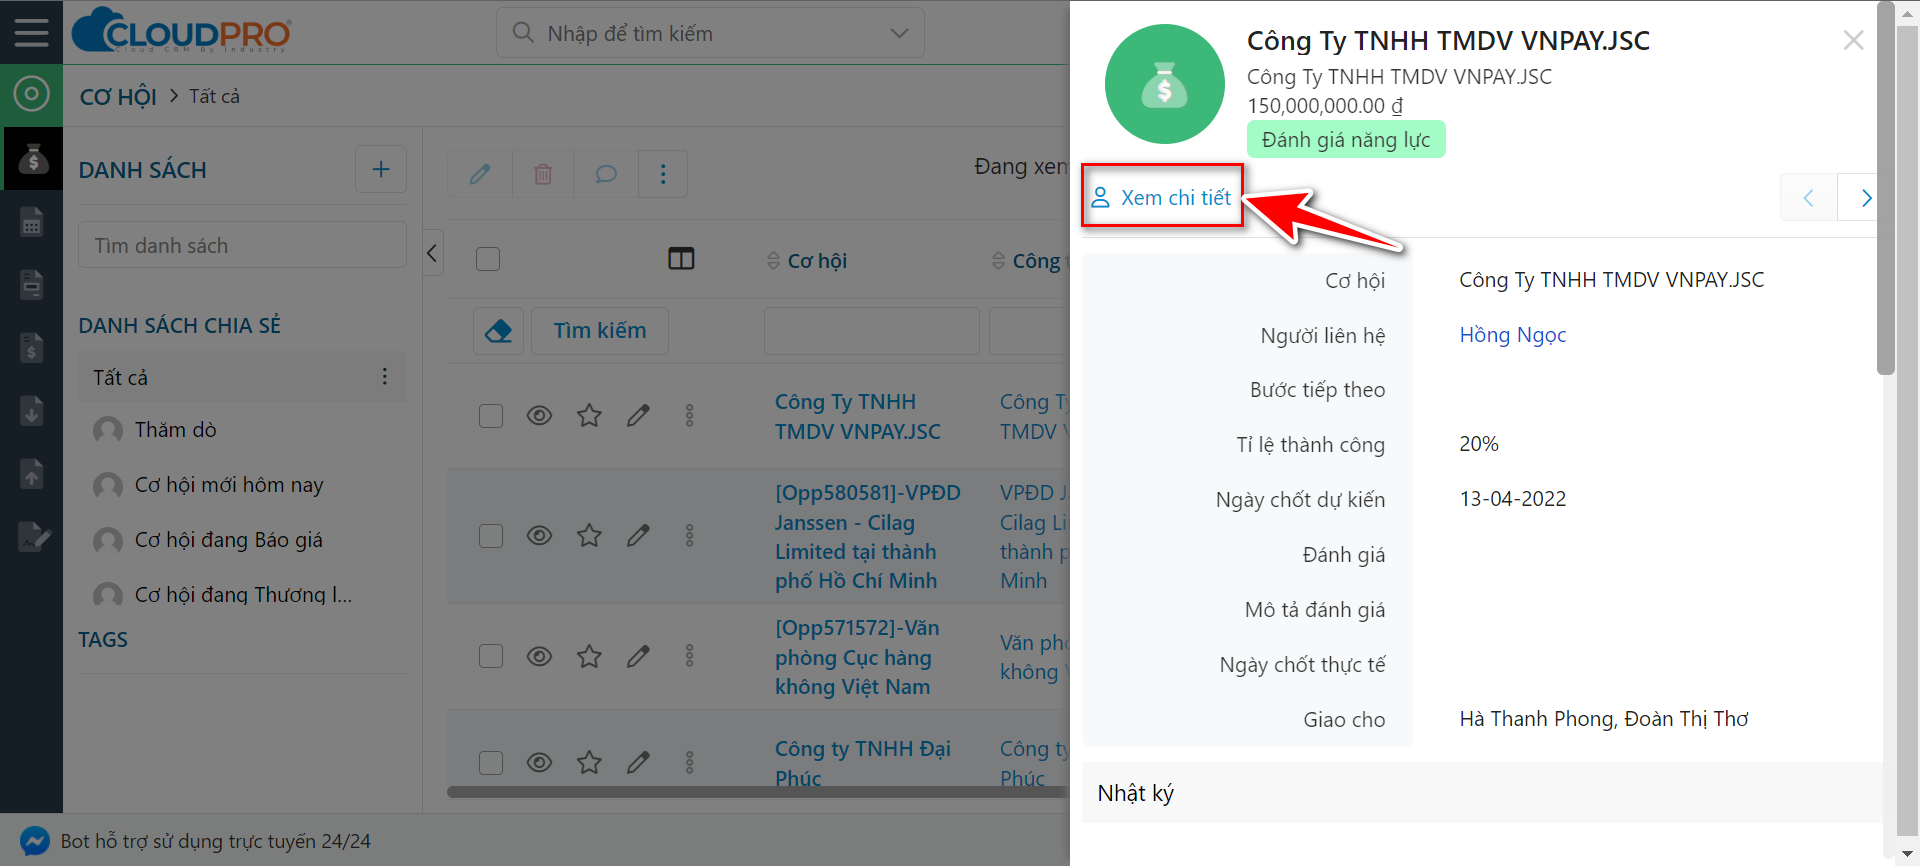The image size is (1920, 866).
Task: Open the Opp580581 VPĐD Janssen - Cilag link
Action: tap(868, 536)
